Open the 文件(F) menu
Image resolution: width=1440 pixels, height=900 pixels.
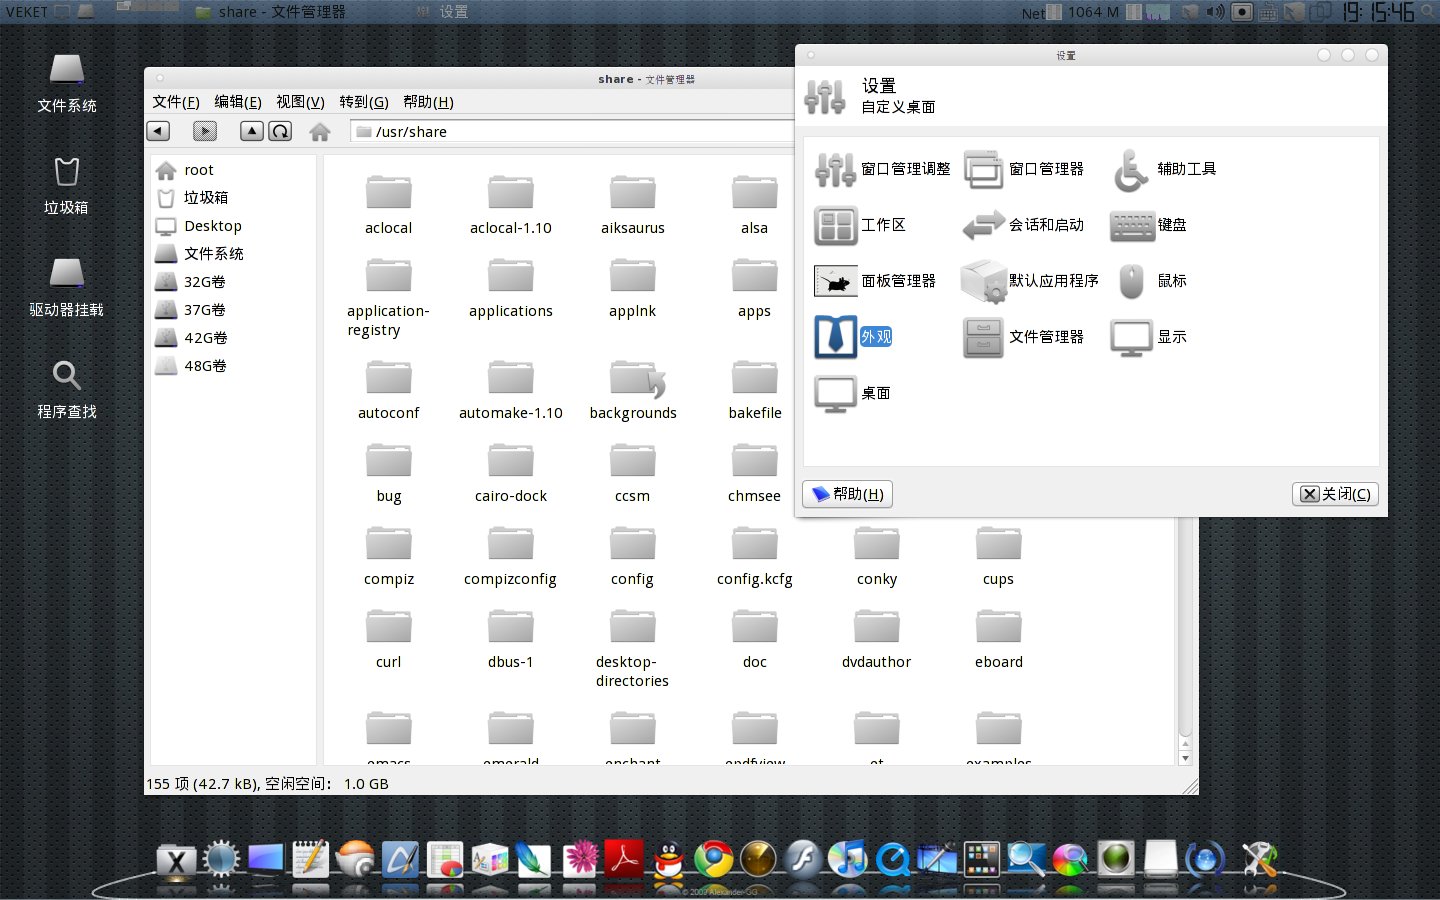point(176,102)
